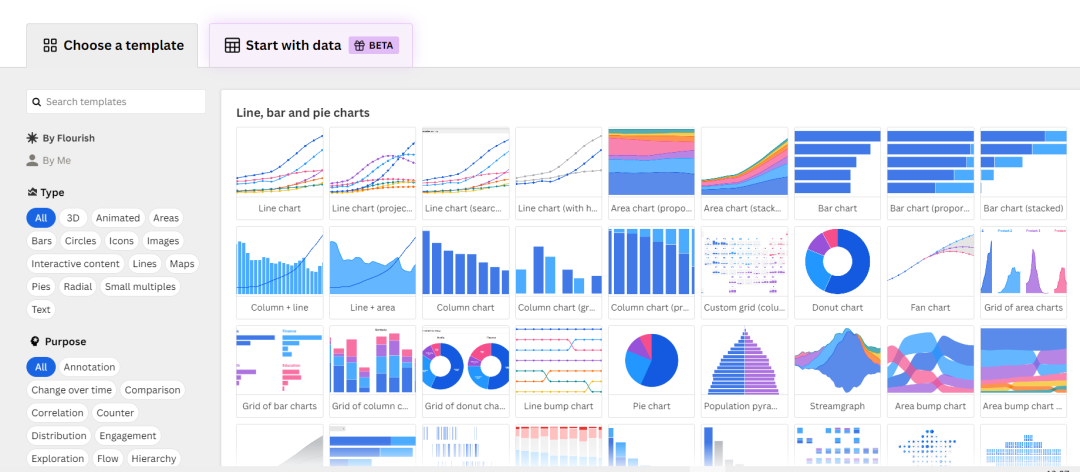Filter by Change over time purpose
Viewport: 1080px width, 472px height.
coord(72,390)
